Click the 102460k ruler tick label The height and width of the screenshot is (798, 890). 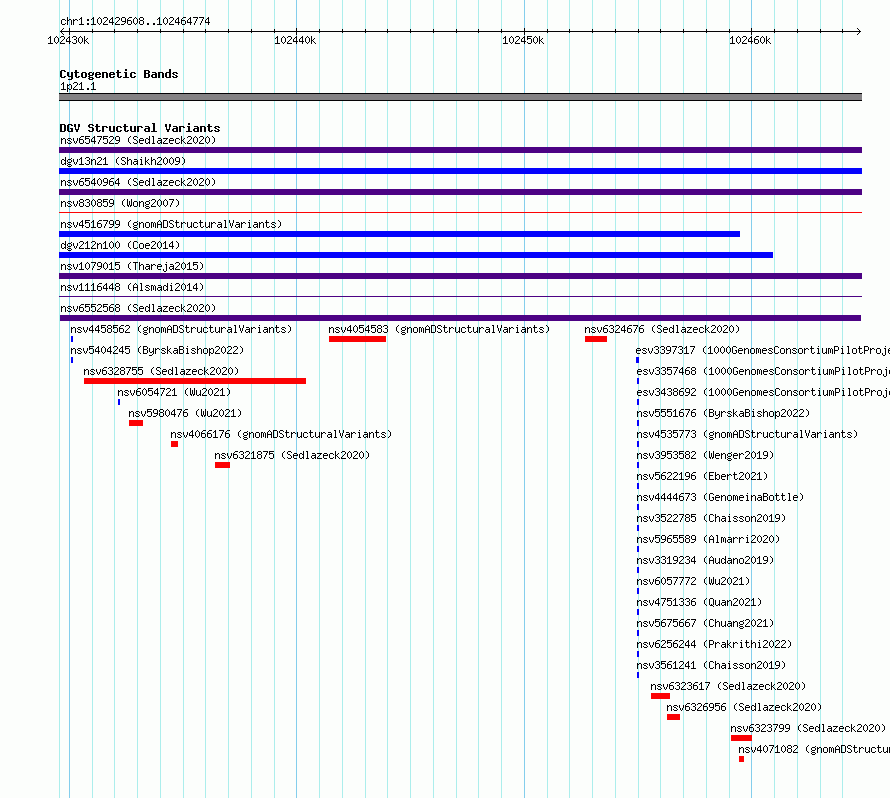coord(750,40)
